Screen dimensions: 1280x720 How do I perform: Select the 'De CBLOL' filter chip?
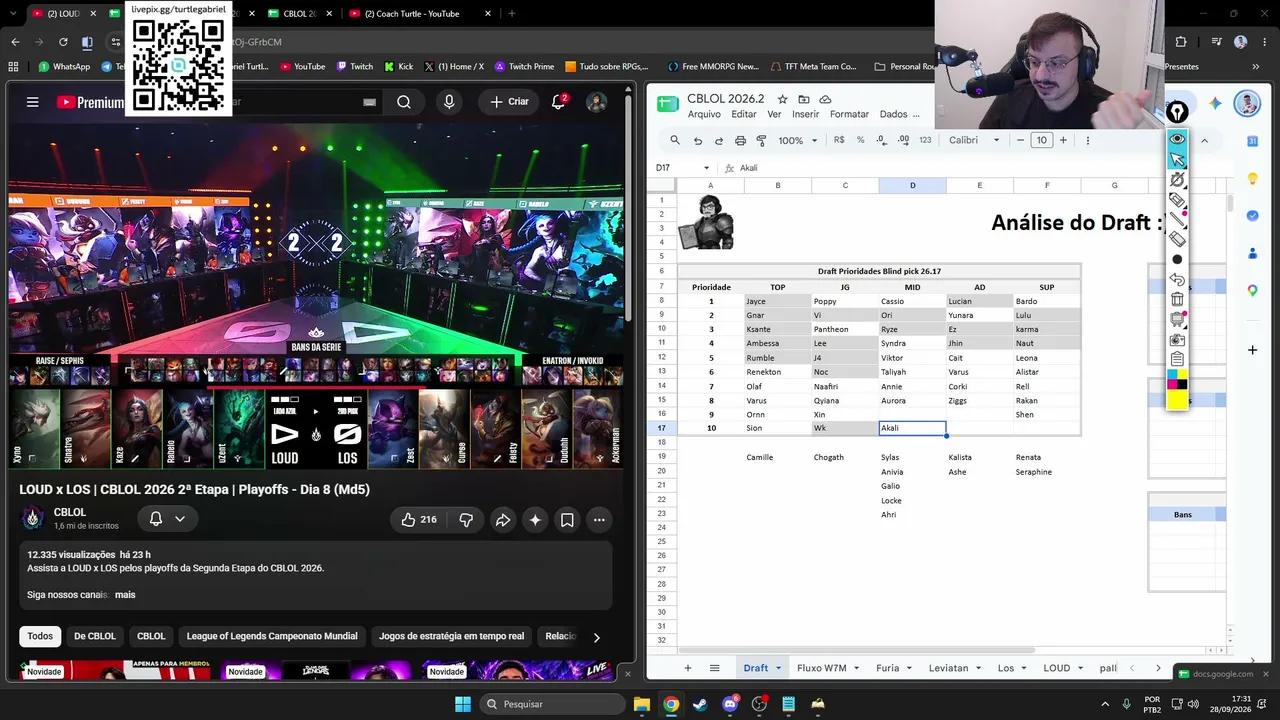95,636
